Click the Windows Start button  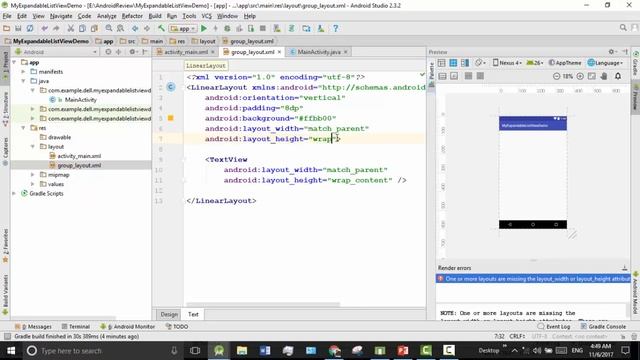coord(11,351)
